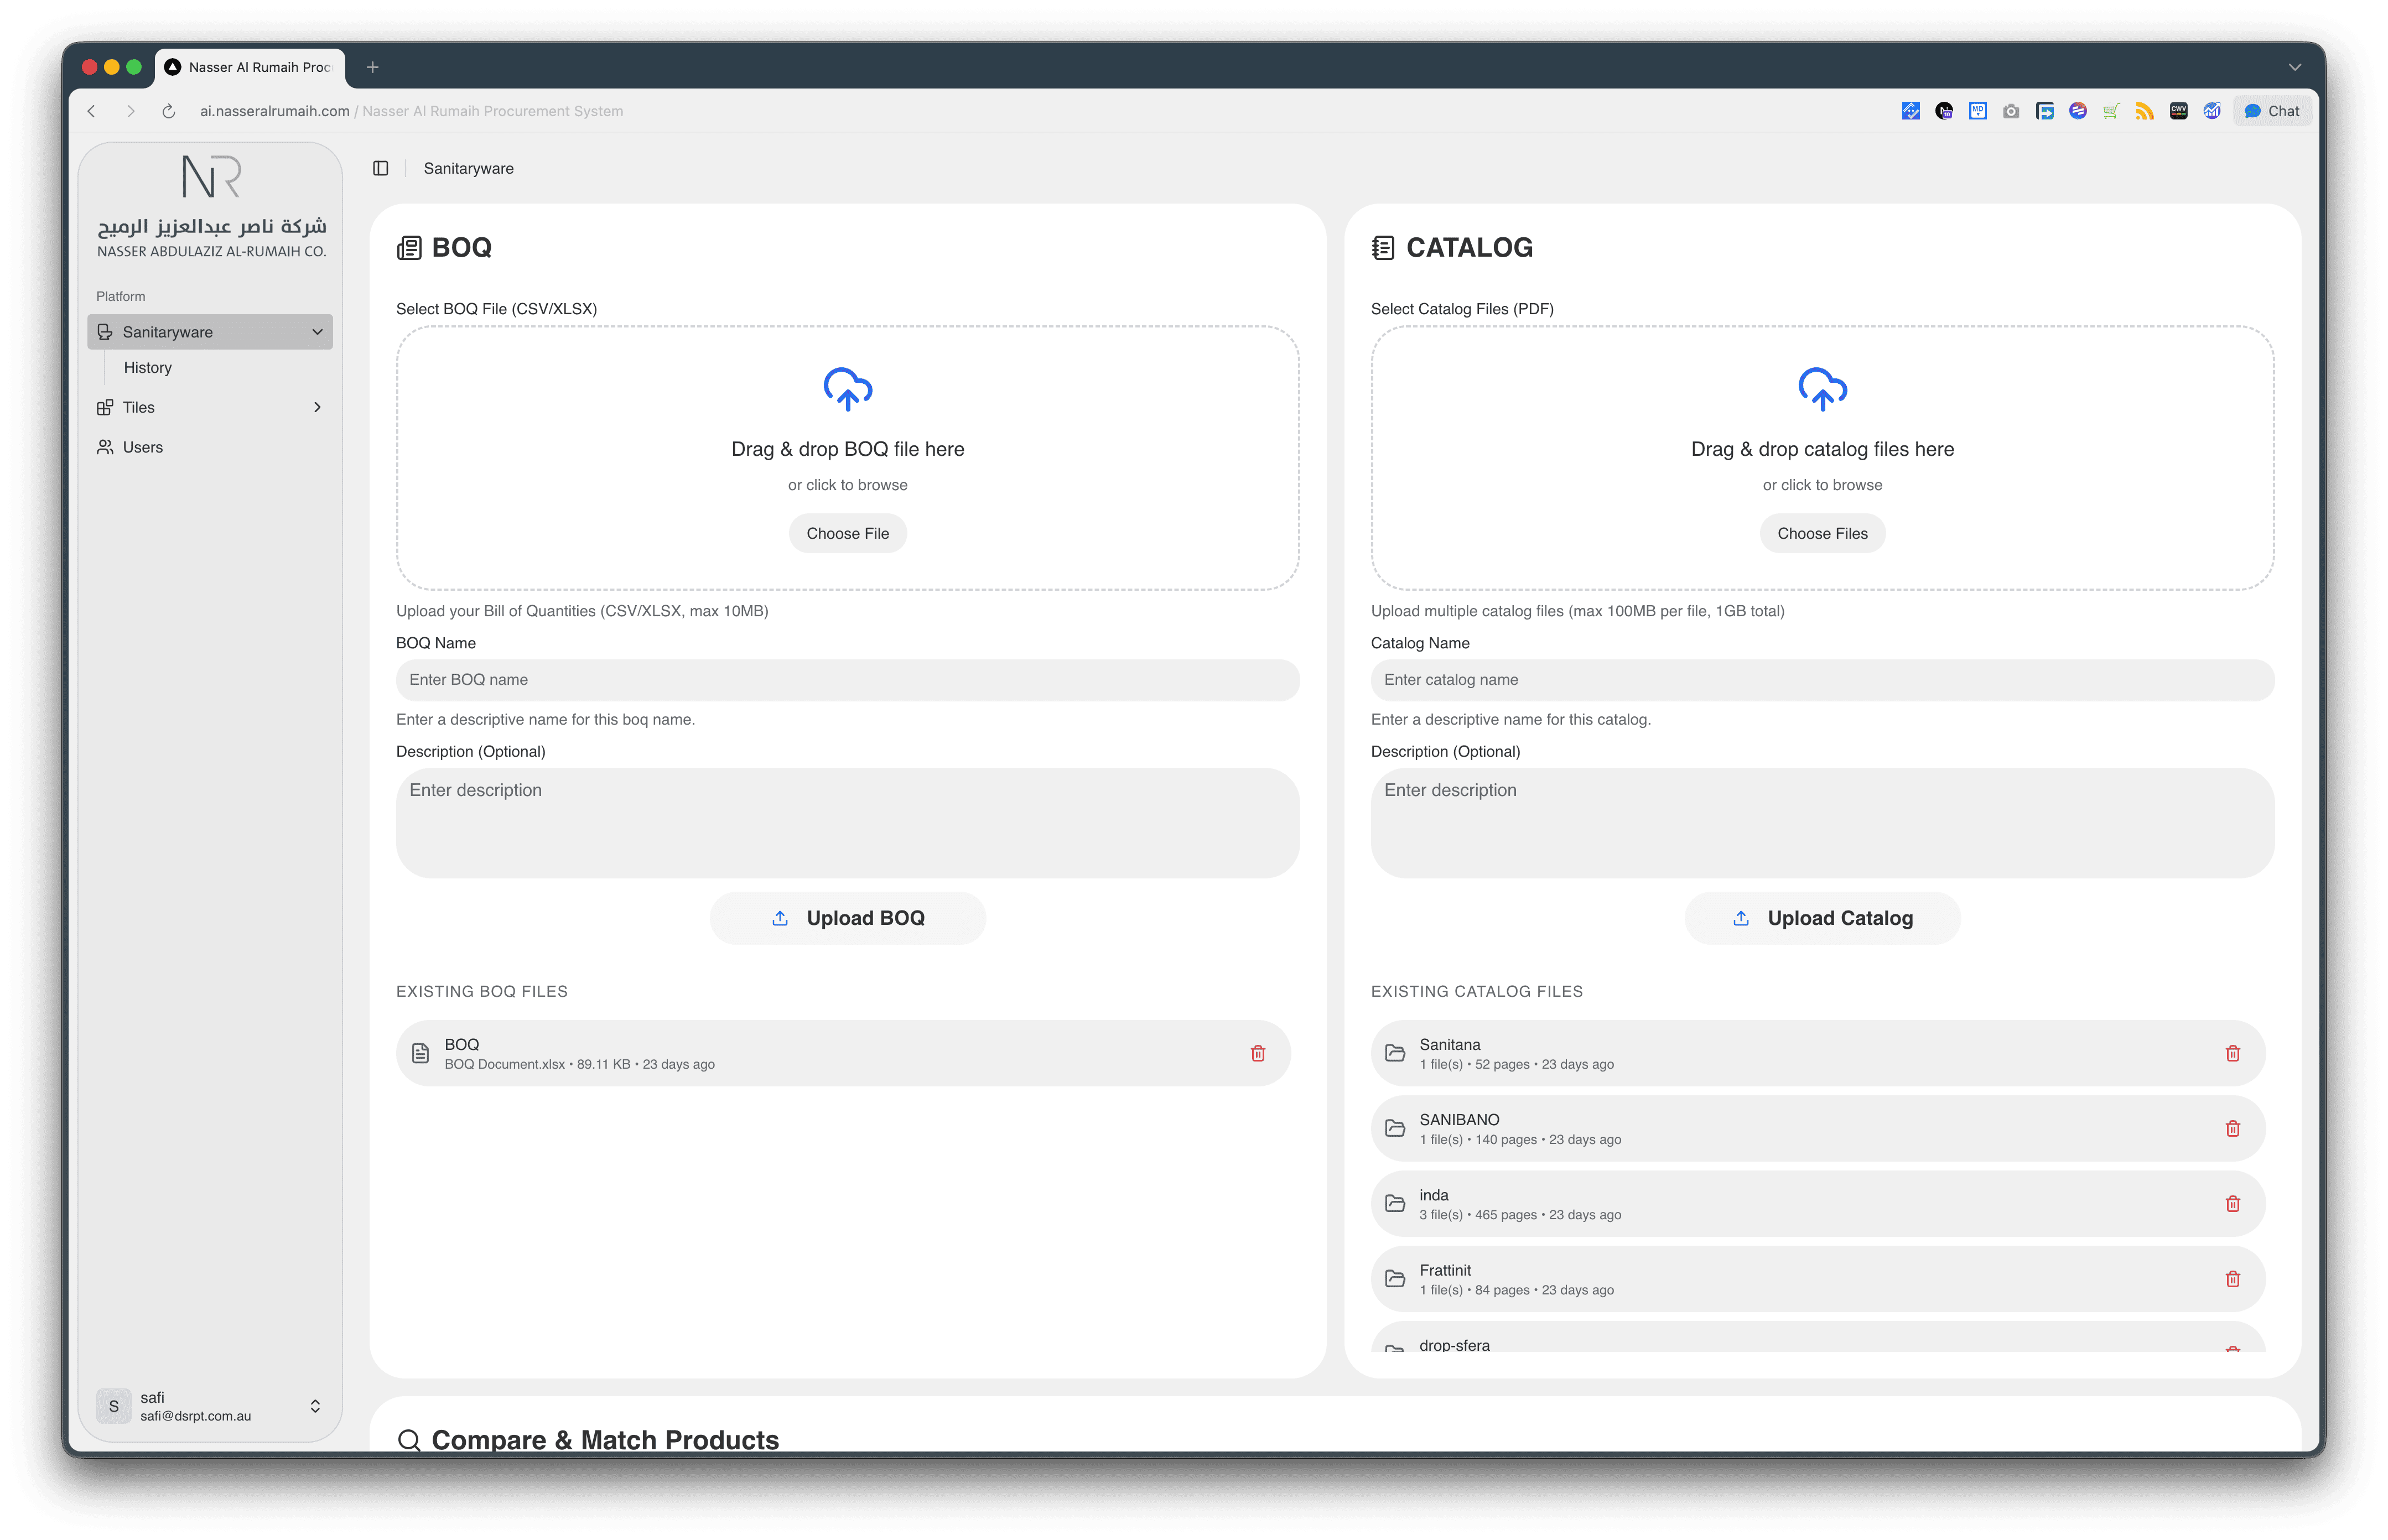Click the Catalog panel header icon
Screen dimensions: 2388x1540
point(1383,247)
